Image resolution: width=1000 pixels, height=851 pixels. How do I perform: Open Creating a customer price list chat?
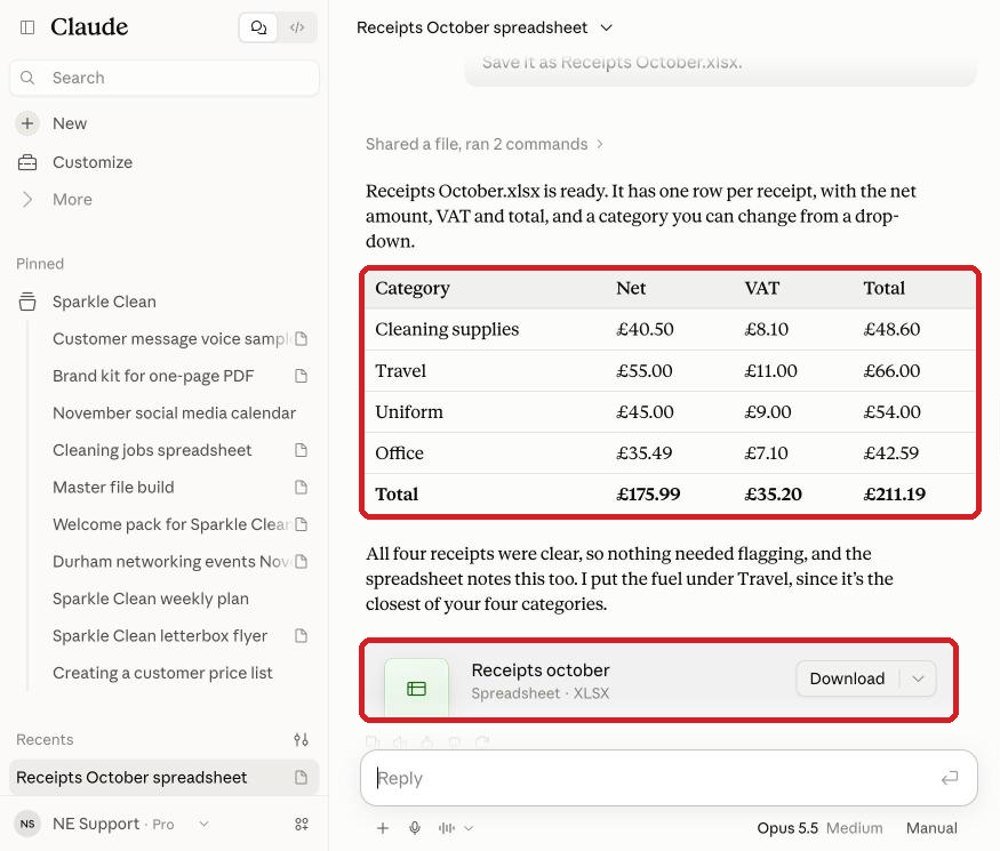point(163,672)
